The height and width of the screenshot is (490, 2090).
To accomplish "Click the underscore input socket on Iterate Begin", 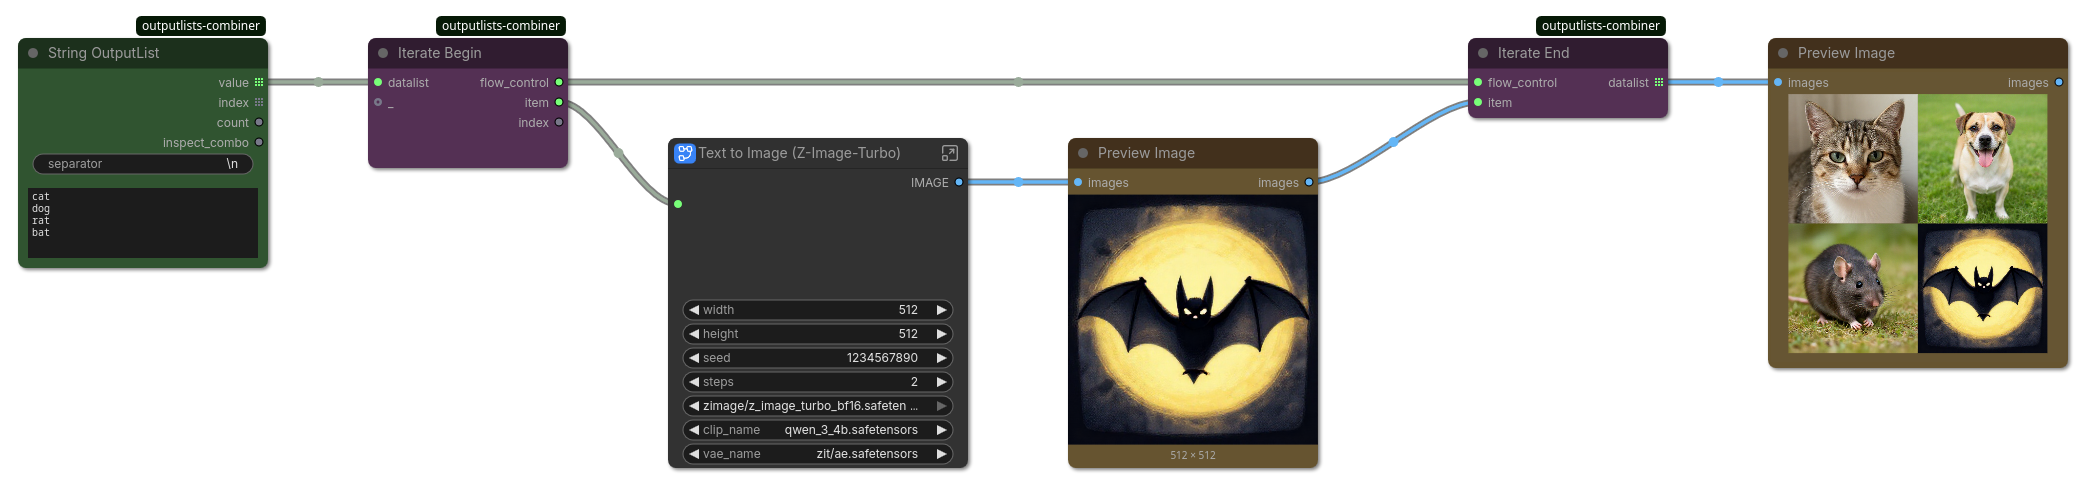I will [378, 102].
